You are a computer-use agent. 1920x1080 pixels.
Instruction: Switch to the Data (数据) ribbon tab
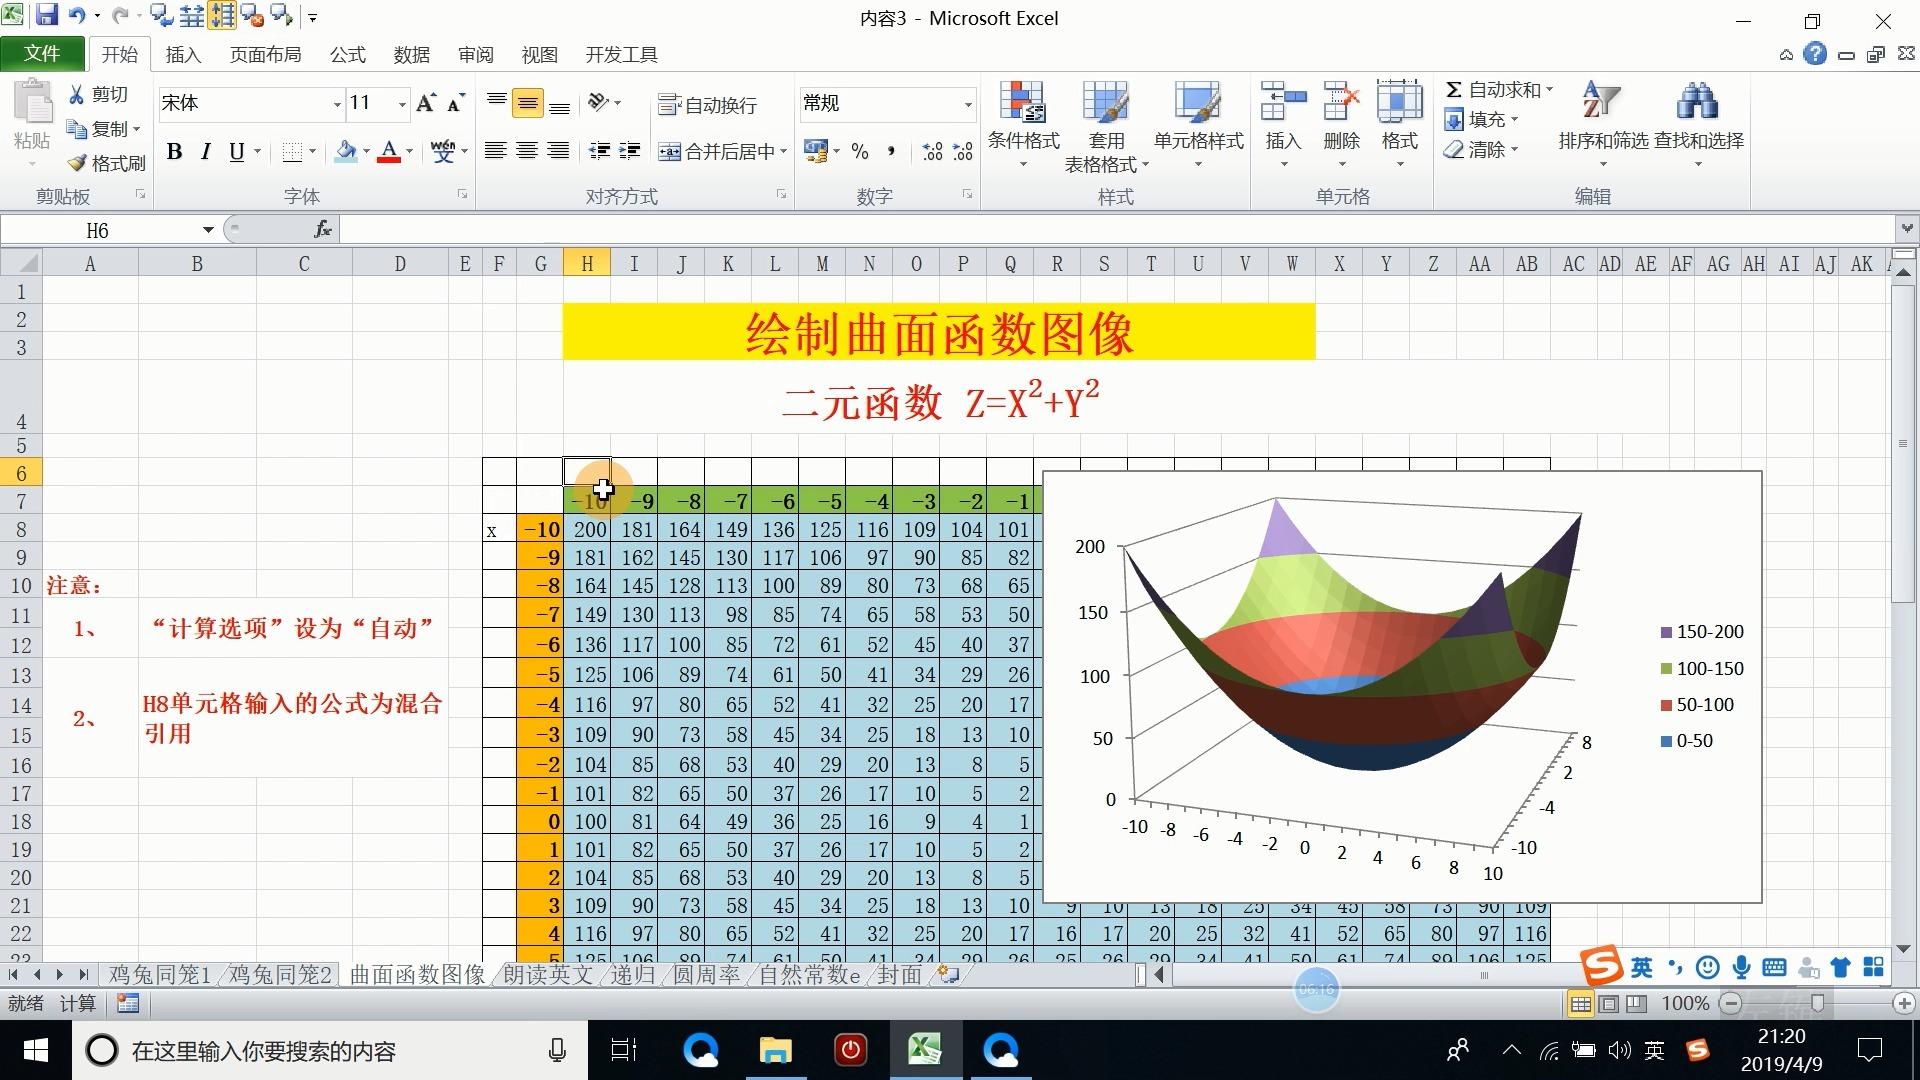tap(411, 55)
